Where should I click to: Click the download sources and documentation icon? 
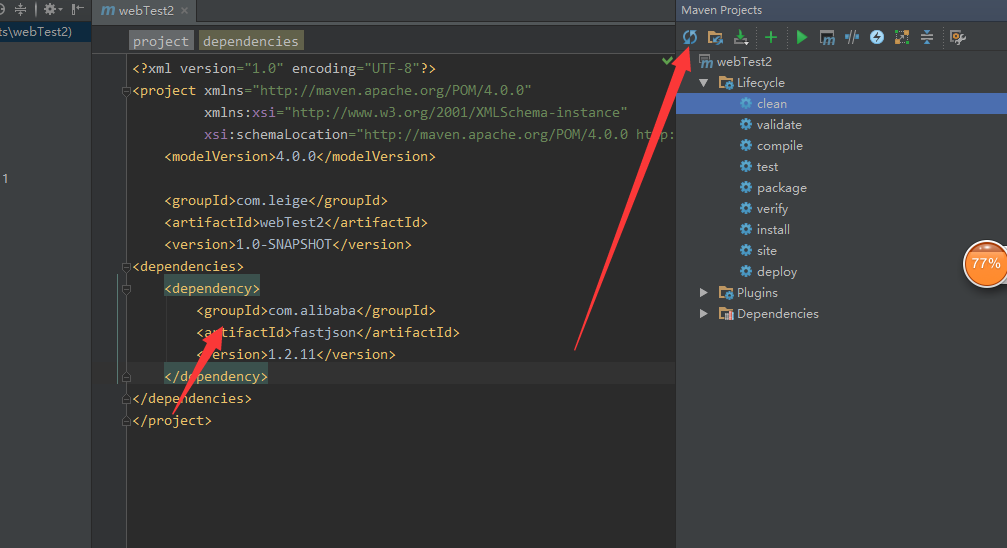click(x=741, y=37)
